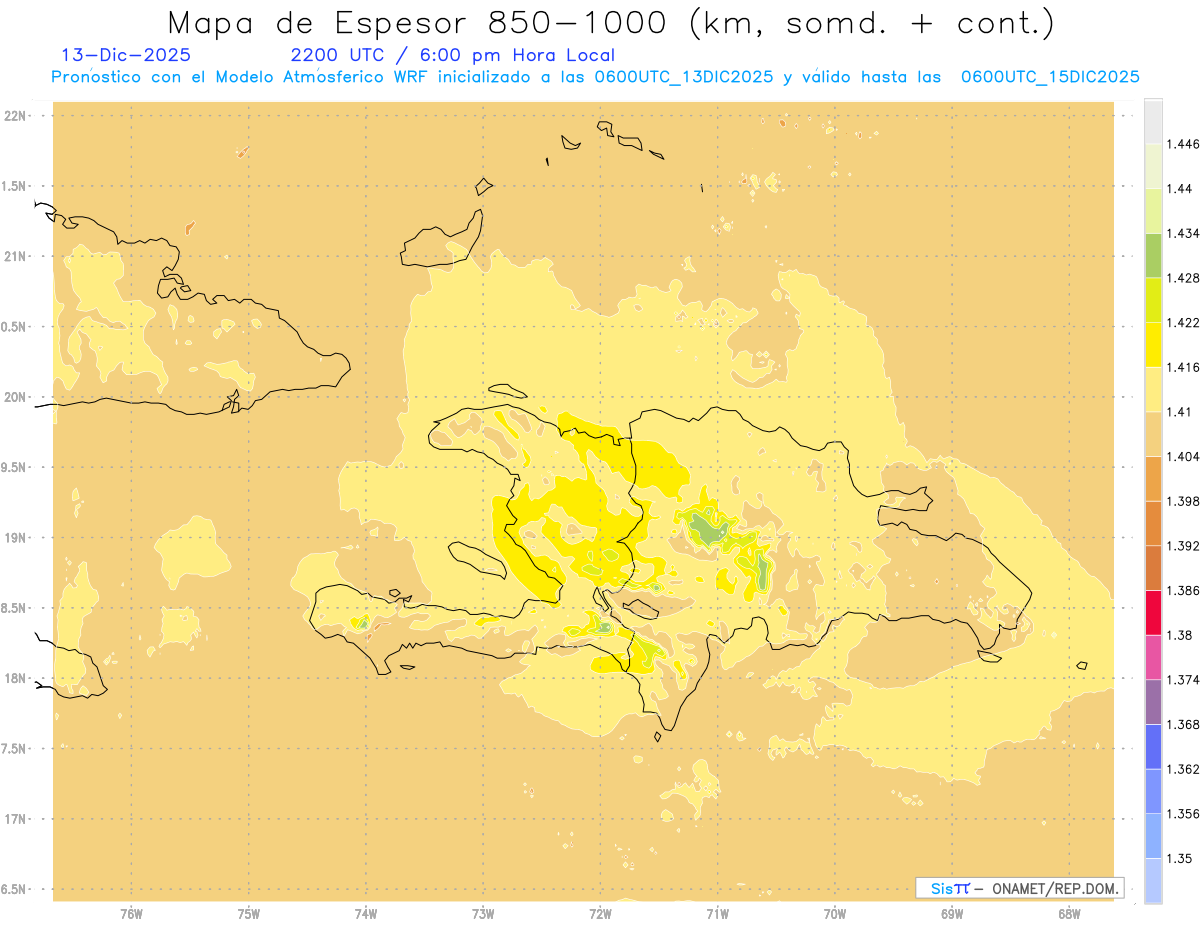Select the pink 1.374–1.38 legend swatch
Screen dimensions: 1200x927
(x=1153, y=657)
